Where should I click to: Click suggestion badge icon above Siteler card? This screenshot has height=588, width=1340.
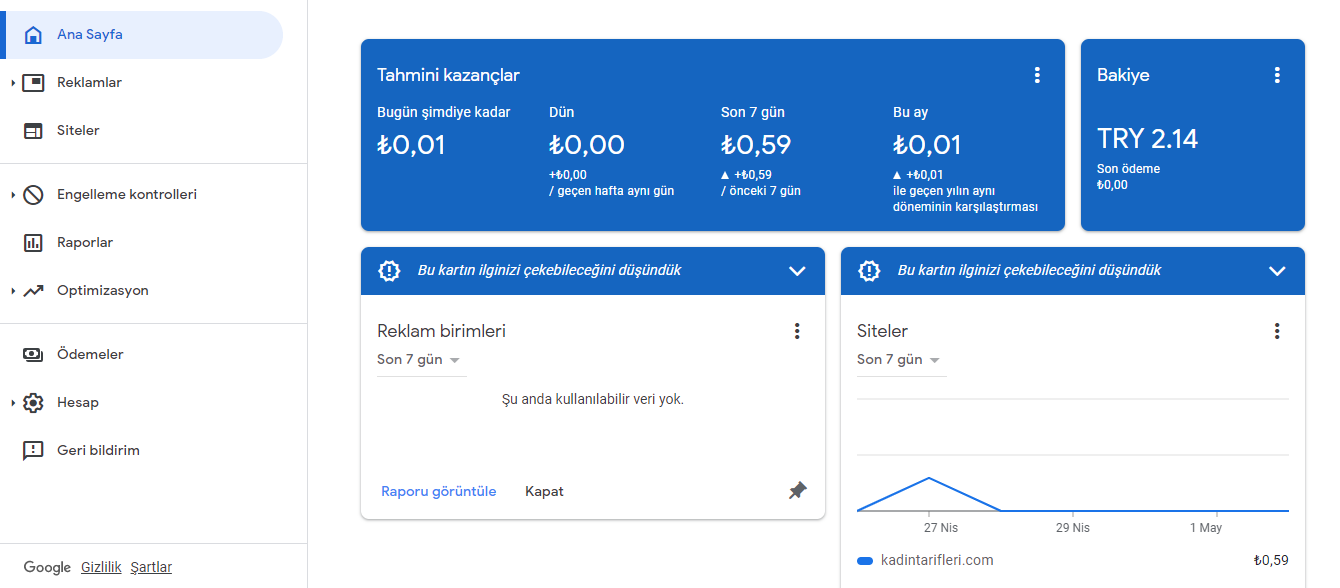click(x=869, y=270)
